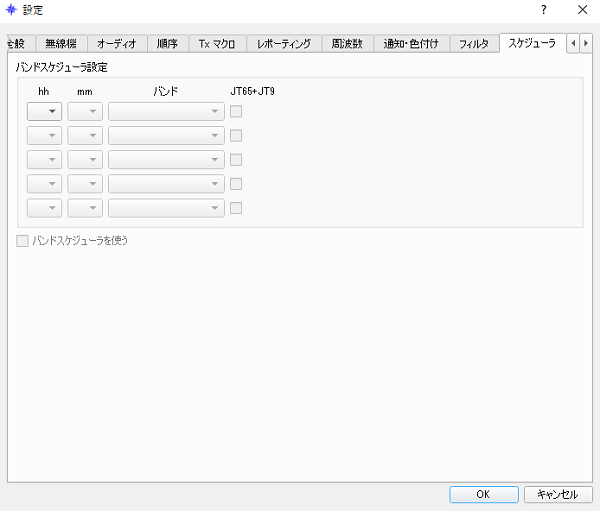Screen dimensions: 600x511
Task: Check JT65+JT9 box in first row
Action: click(236, 111)
